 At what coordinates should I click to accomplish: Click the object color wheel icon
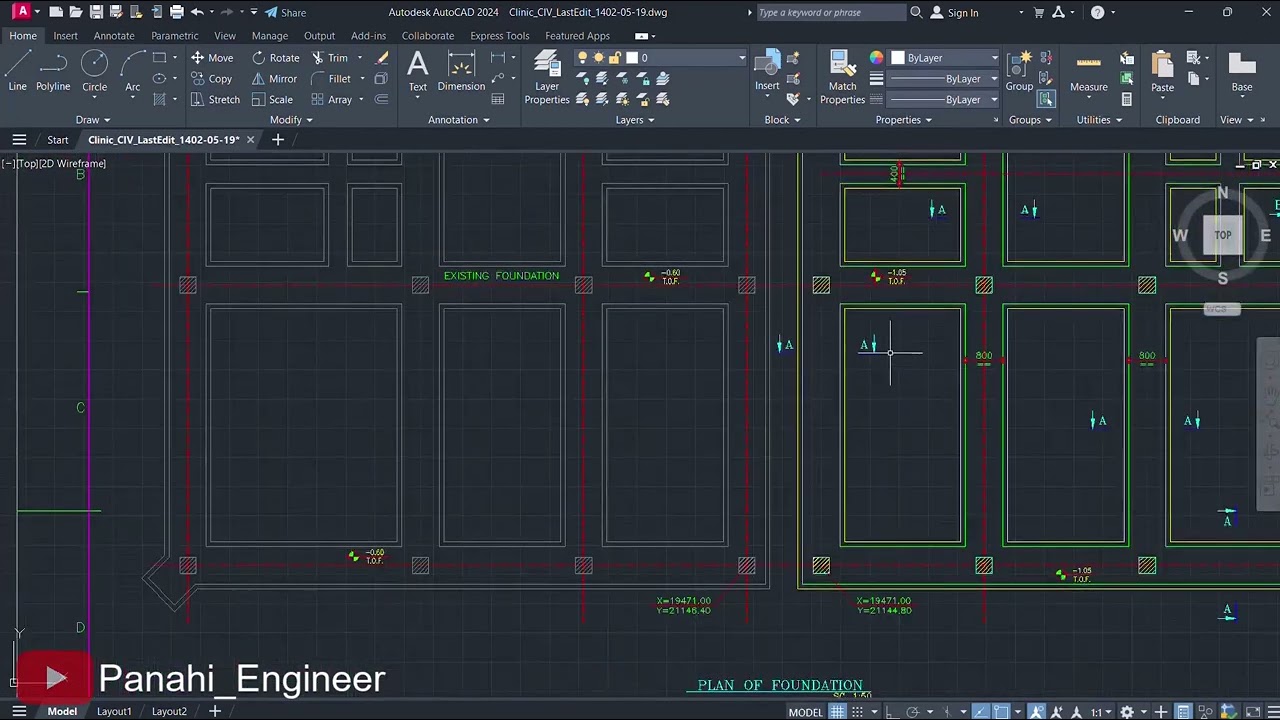(877, 58)
